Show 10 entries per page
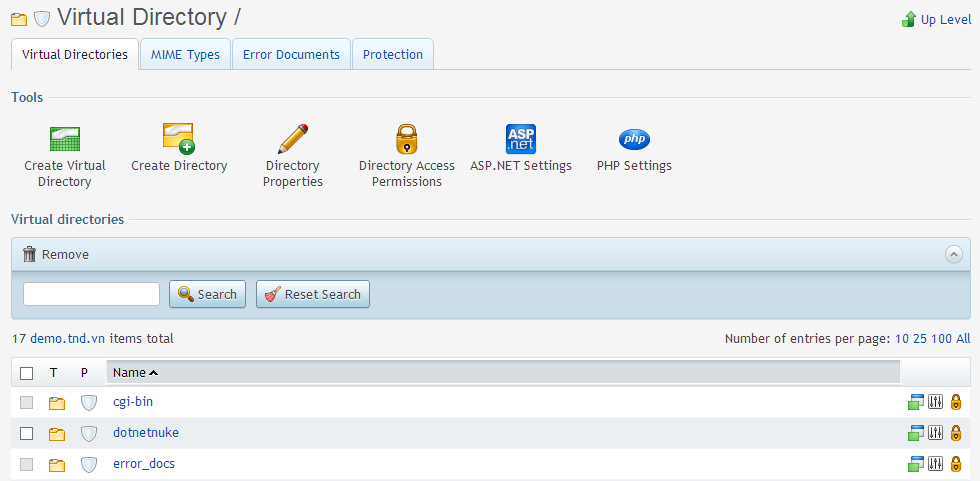 pyautogui.click(x=902, y=339)
